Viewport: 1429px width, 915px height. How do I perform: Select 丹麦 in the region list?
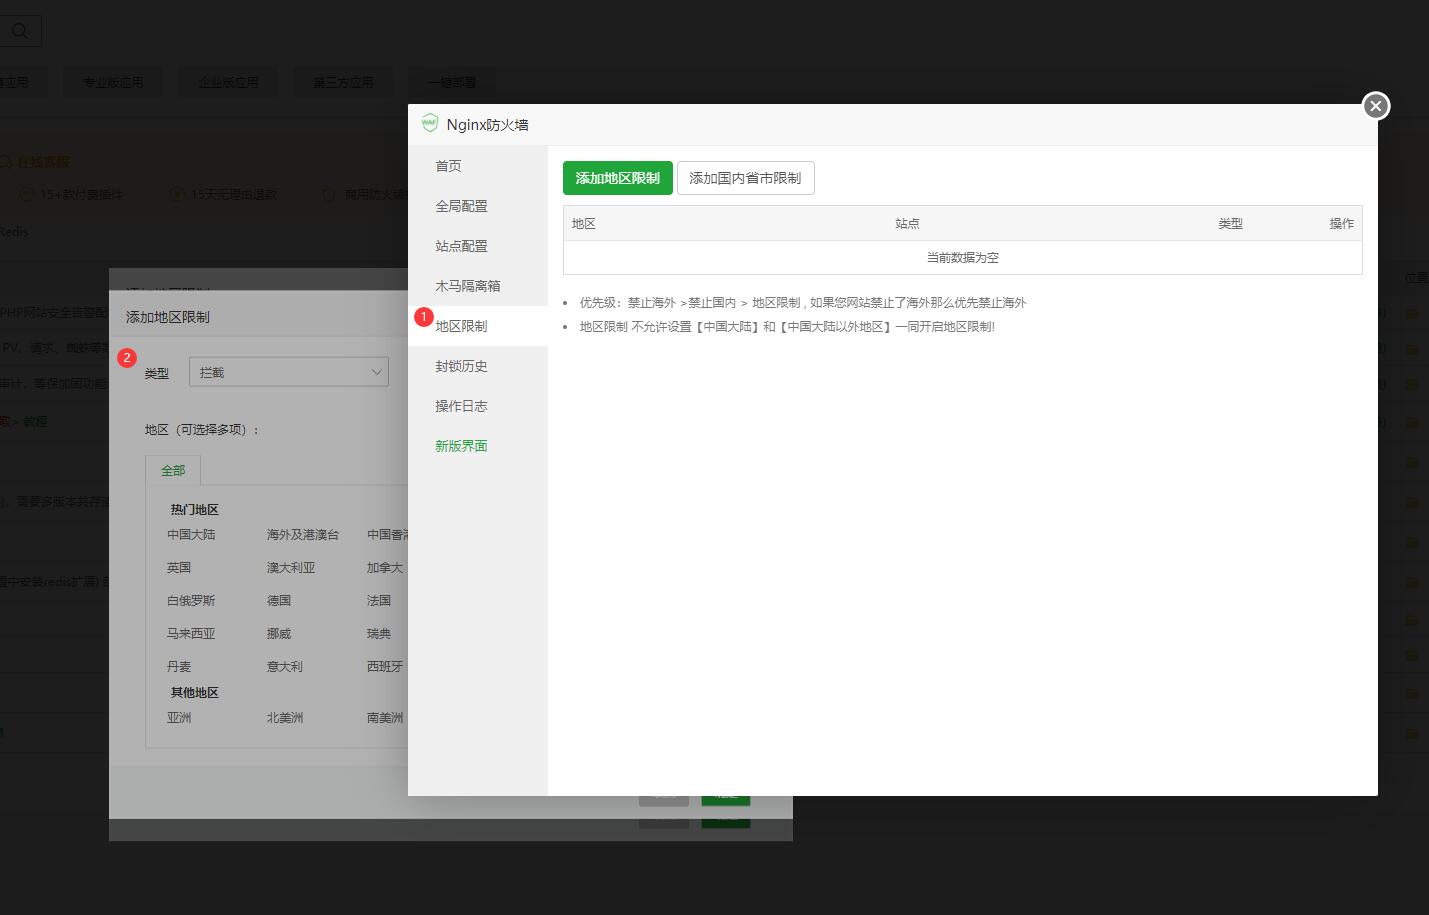coord(179,667)
